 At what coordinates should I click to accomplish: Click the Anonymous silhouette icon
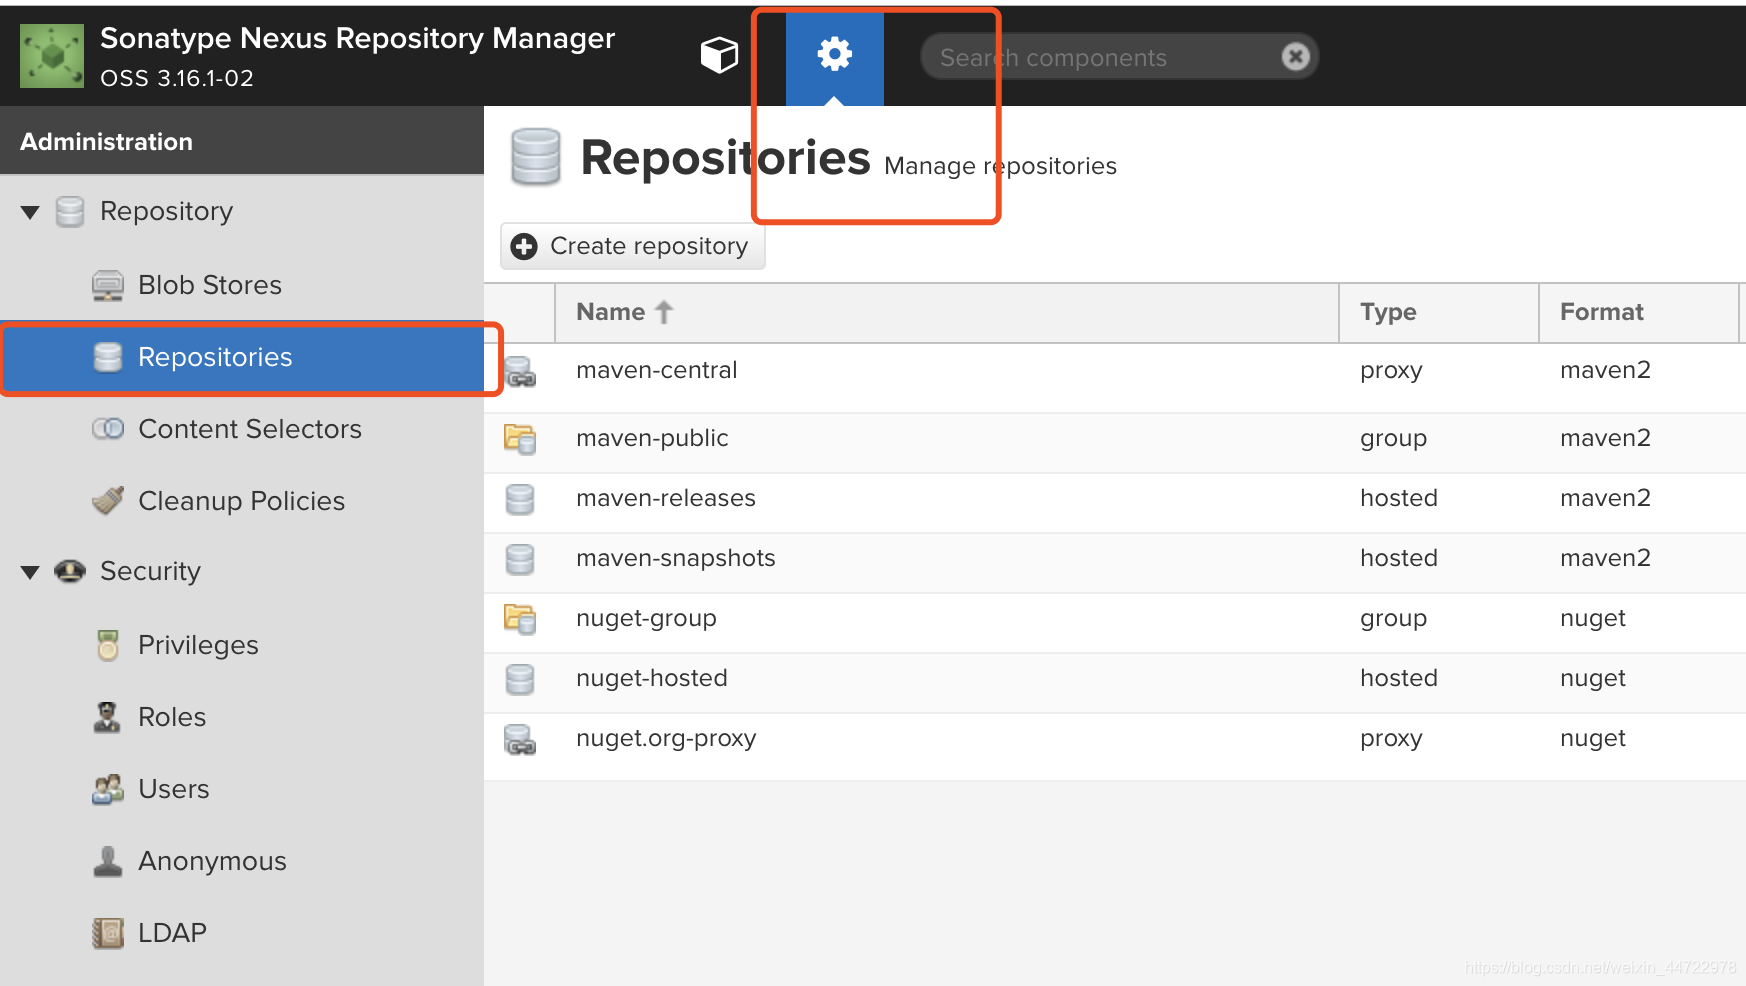[107, 861]
